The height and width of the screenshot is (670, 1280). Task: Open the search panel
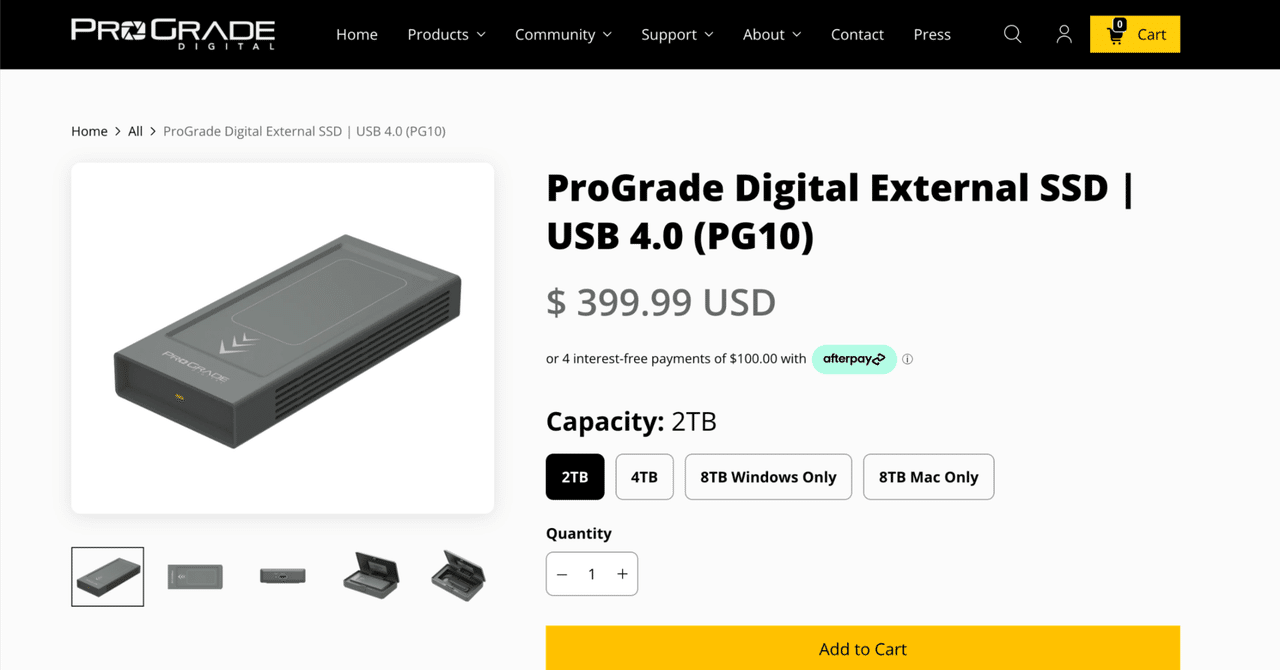[1012, 34]
